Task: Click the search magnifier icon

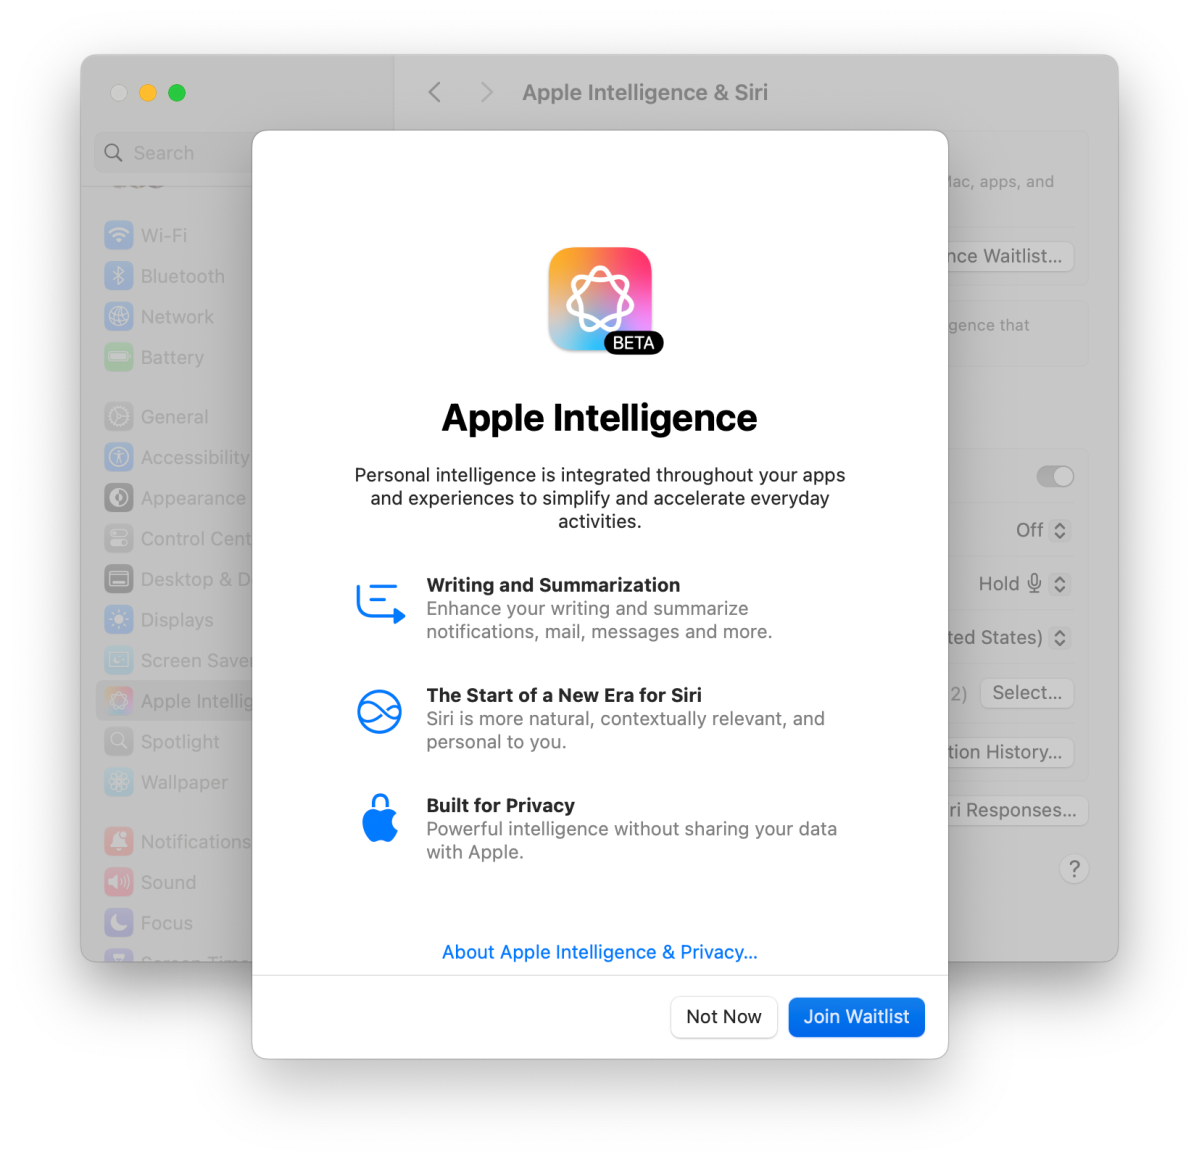Action: coord(113,153)
